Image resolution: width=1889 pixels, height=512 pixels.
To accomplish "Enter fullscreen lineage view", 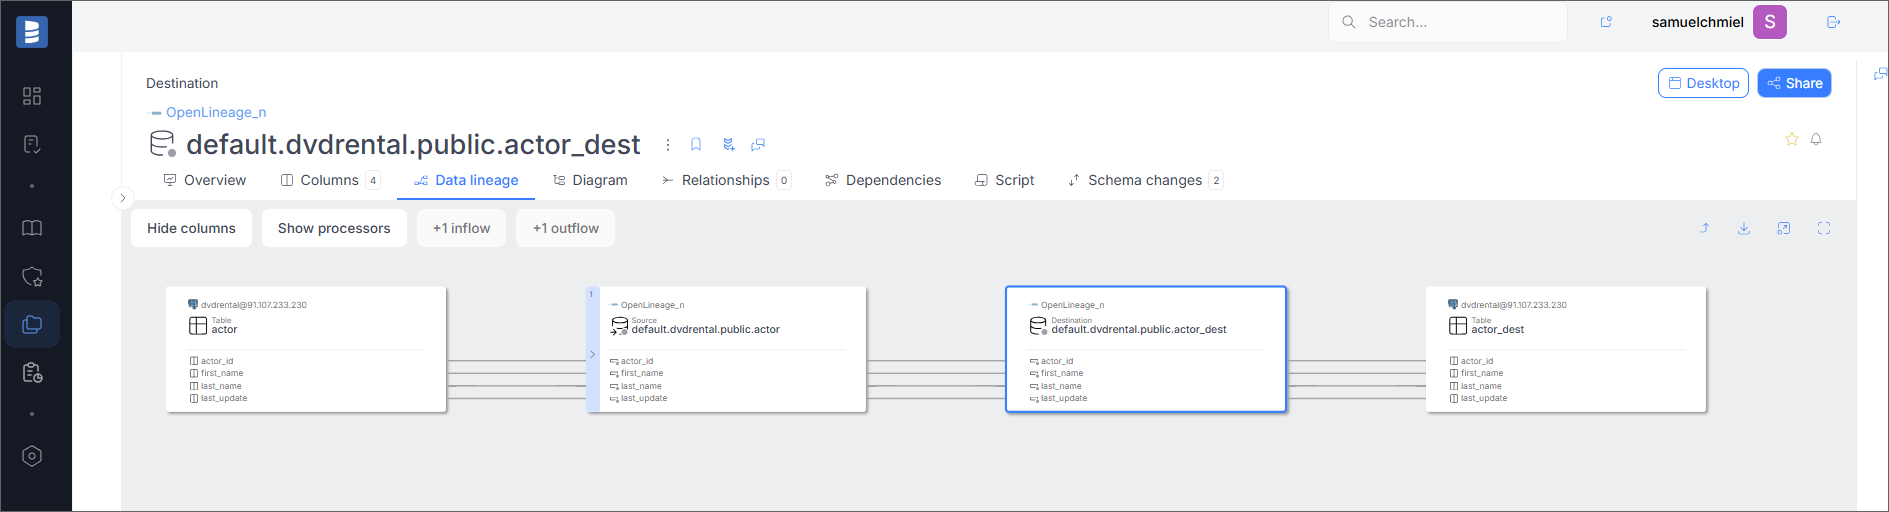I will (1824, 228).
